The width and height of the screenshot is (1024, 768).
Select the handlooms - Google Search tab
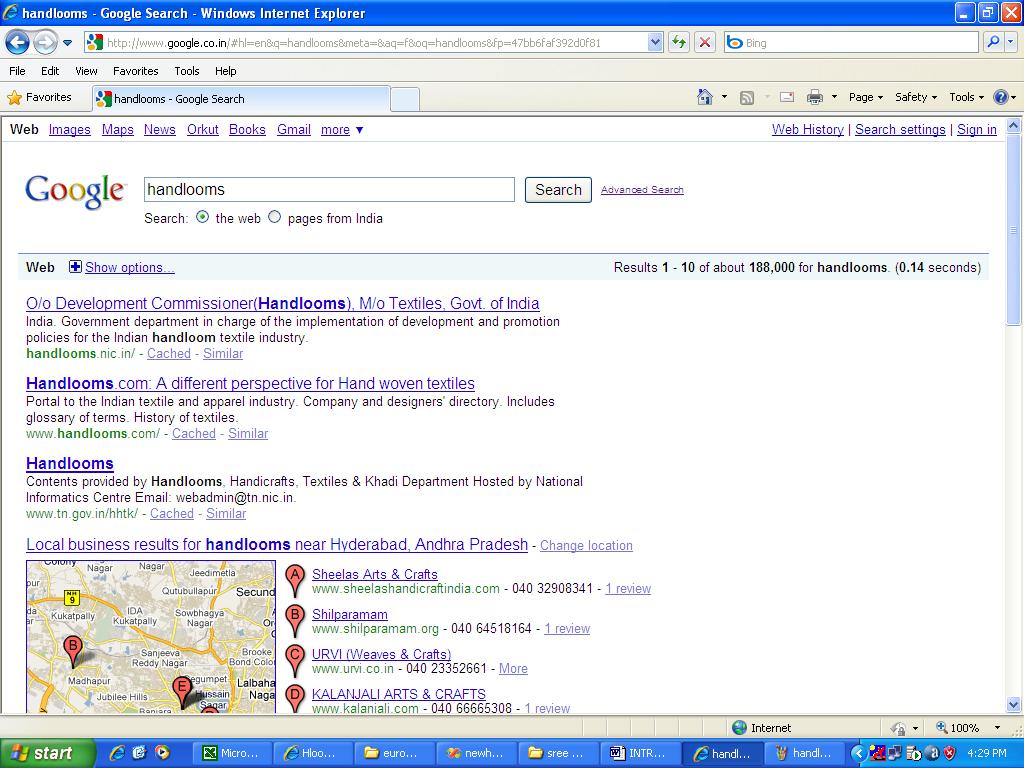(x=241, y=99)
